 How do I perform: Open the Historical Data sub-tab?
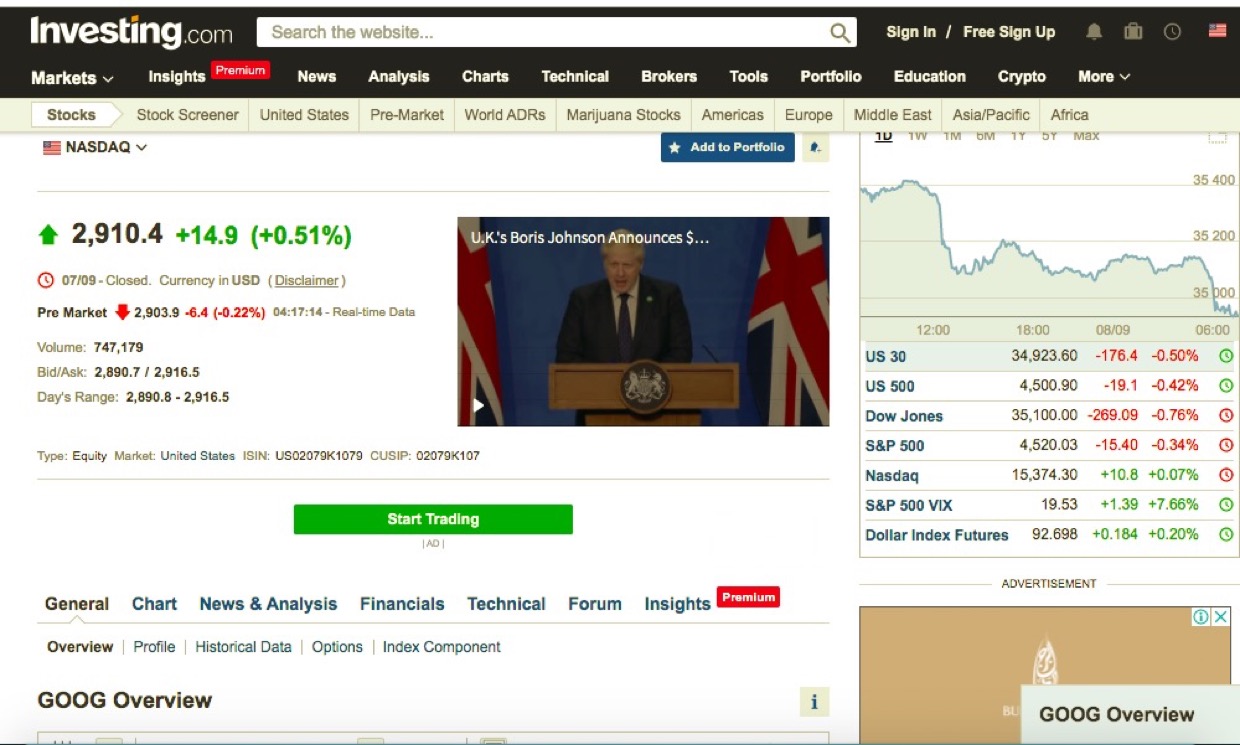click(243, 647)
